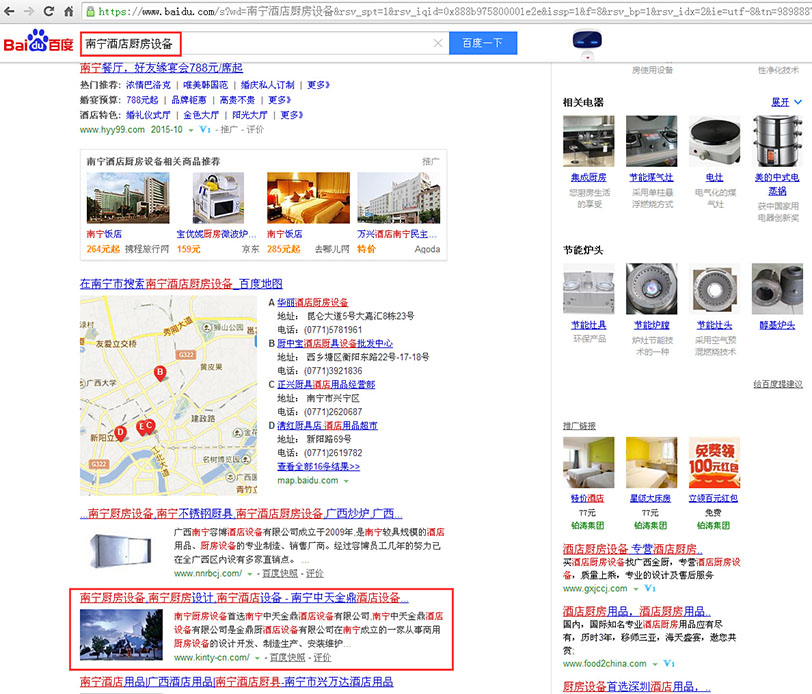
Task: Open the 酒店厨房设备_专营酒店厨房 ad link
Action: pos(633,548)
